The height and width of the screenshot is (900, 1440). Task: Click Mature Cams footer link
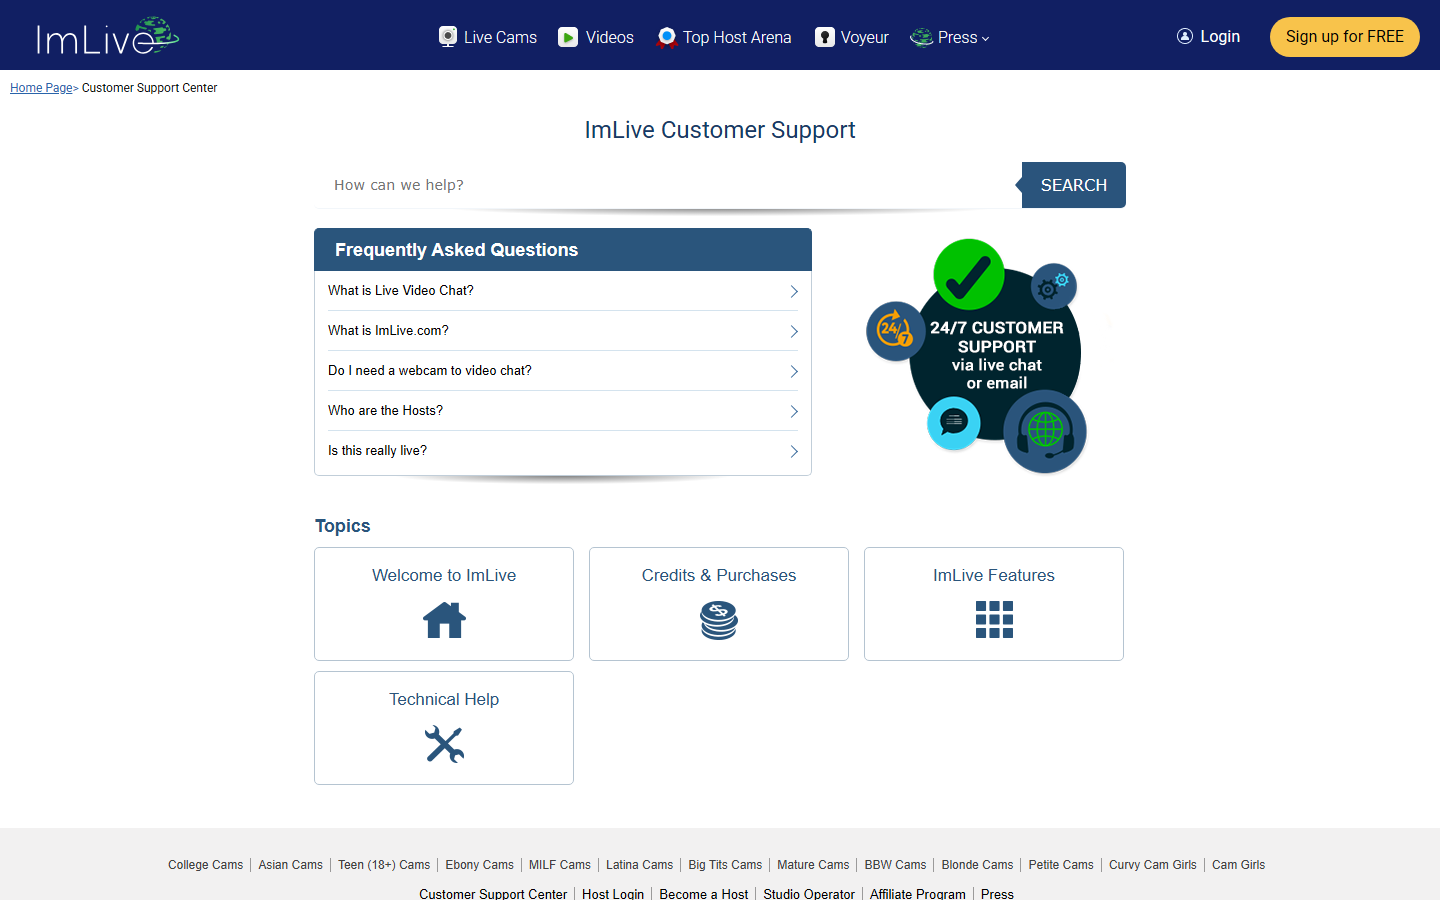pyautogui.click(x=813, y=865)
